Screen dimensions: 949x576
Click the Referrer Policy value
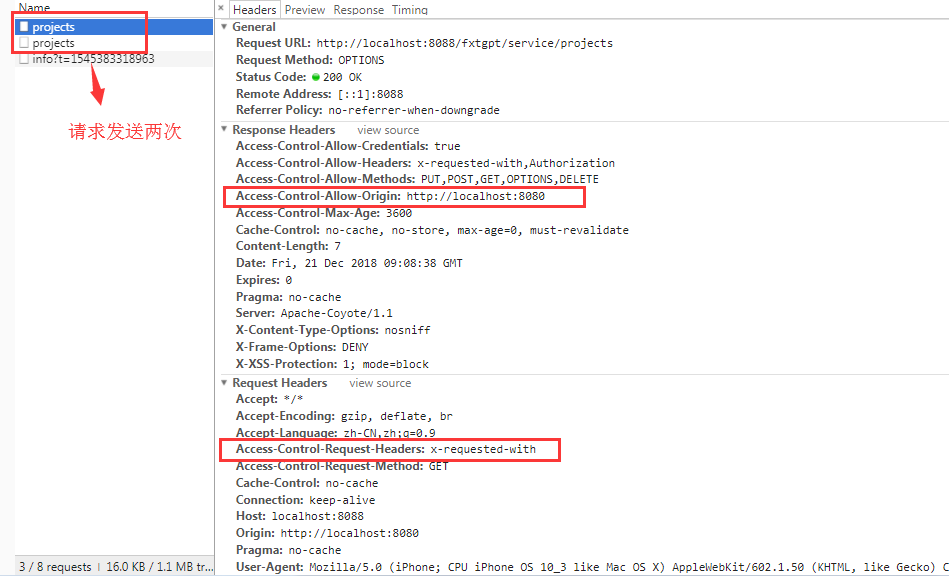[x=414, y=110]
